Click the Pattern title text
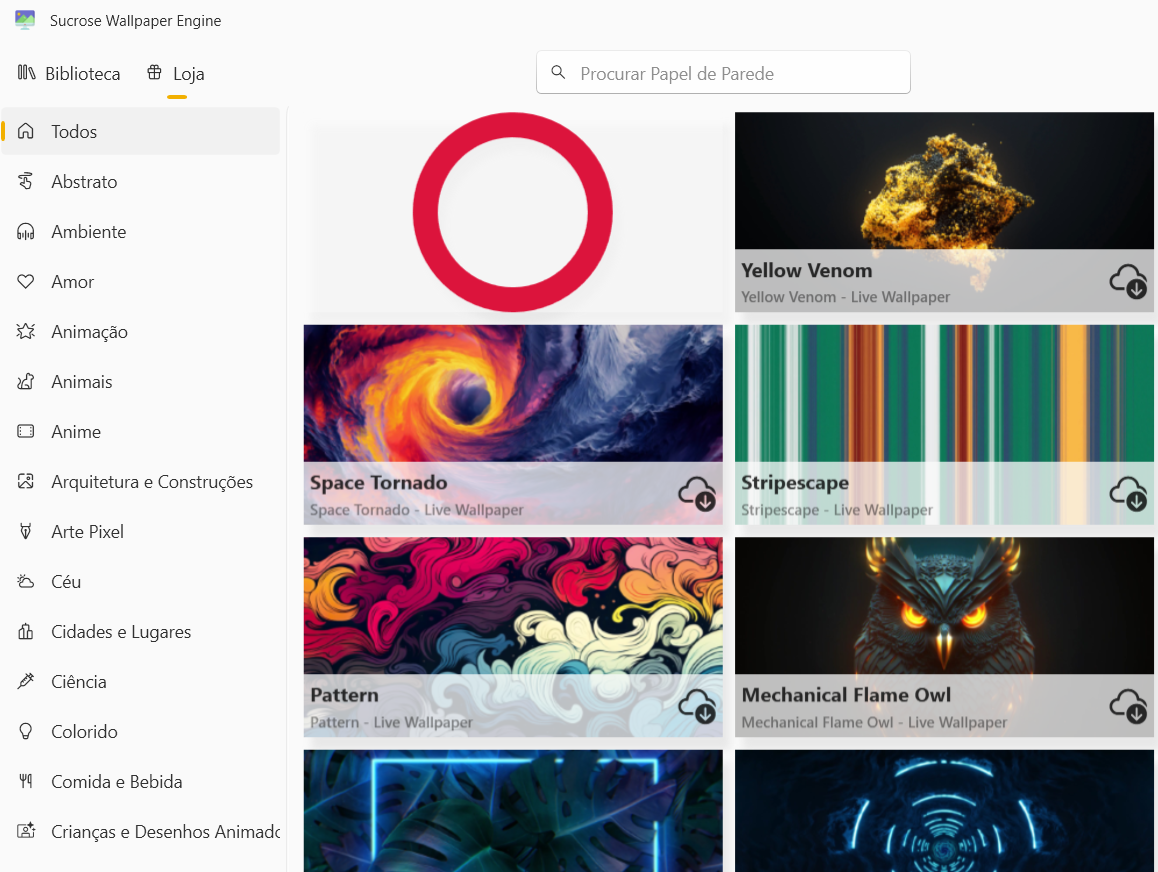The width and height of the screenshot is (1158, 872). click(344, 696)
